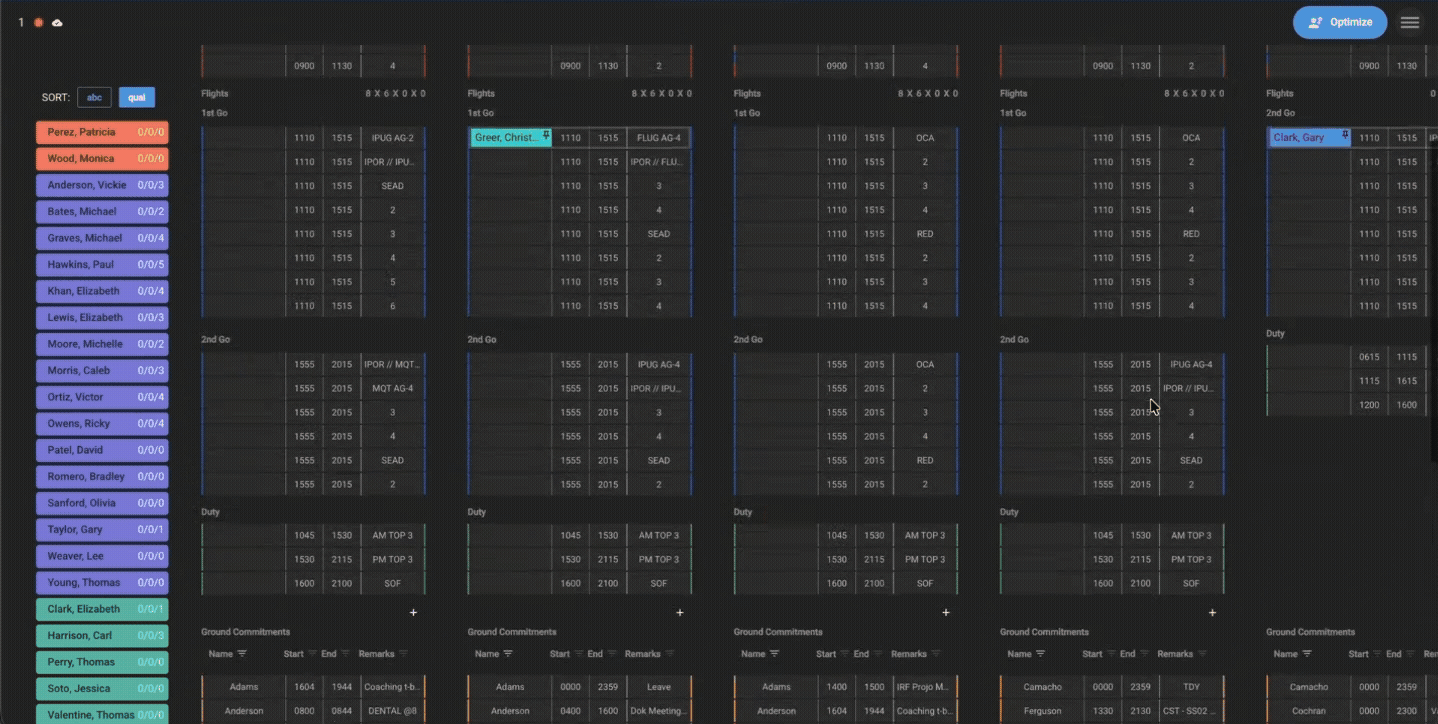Open Name filter in third Ground Commitments table

tap(774, 654)
